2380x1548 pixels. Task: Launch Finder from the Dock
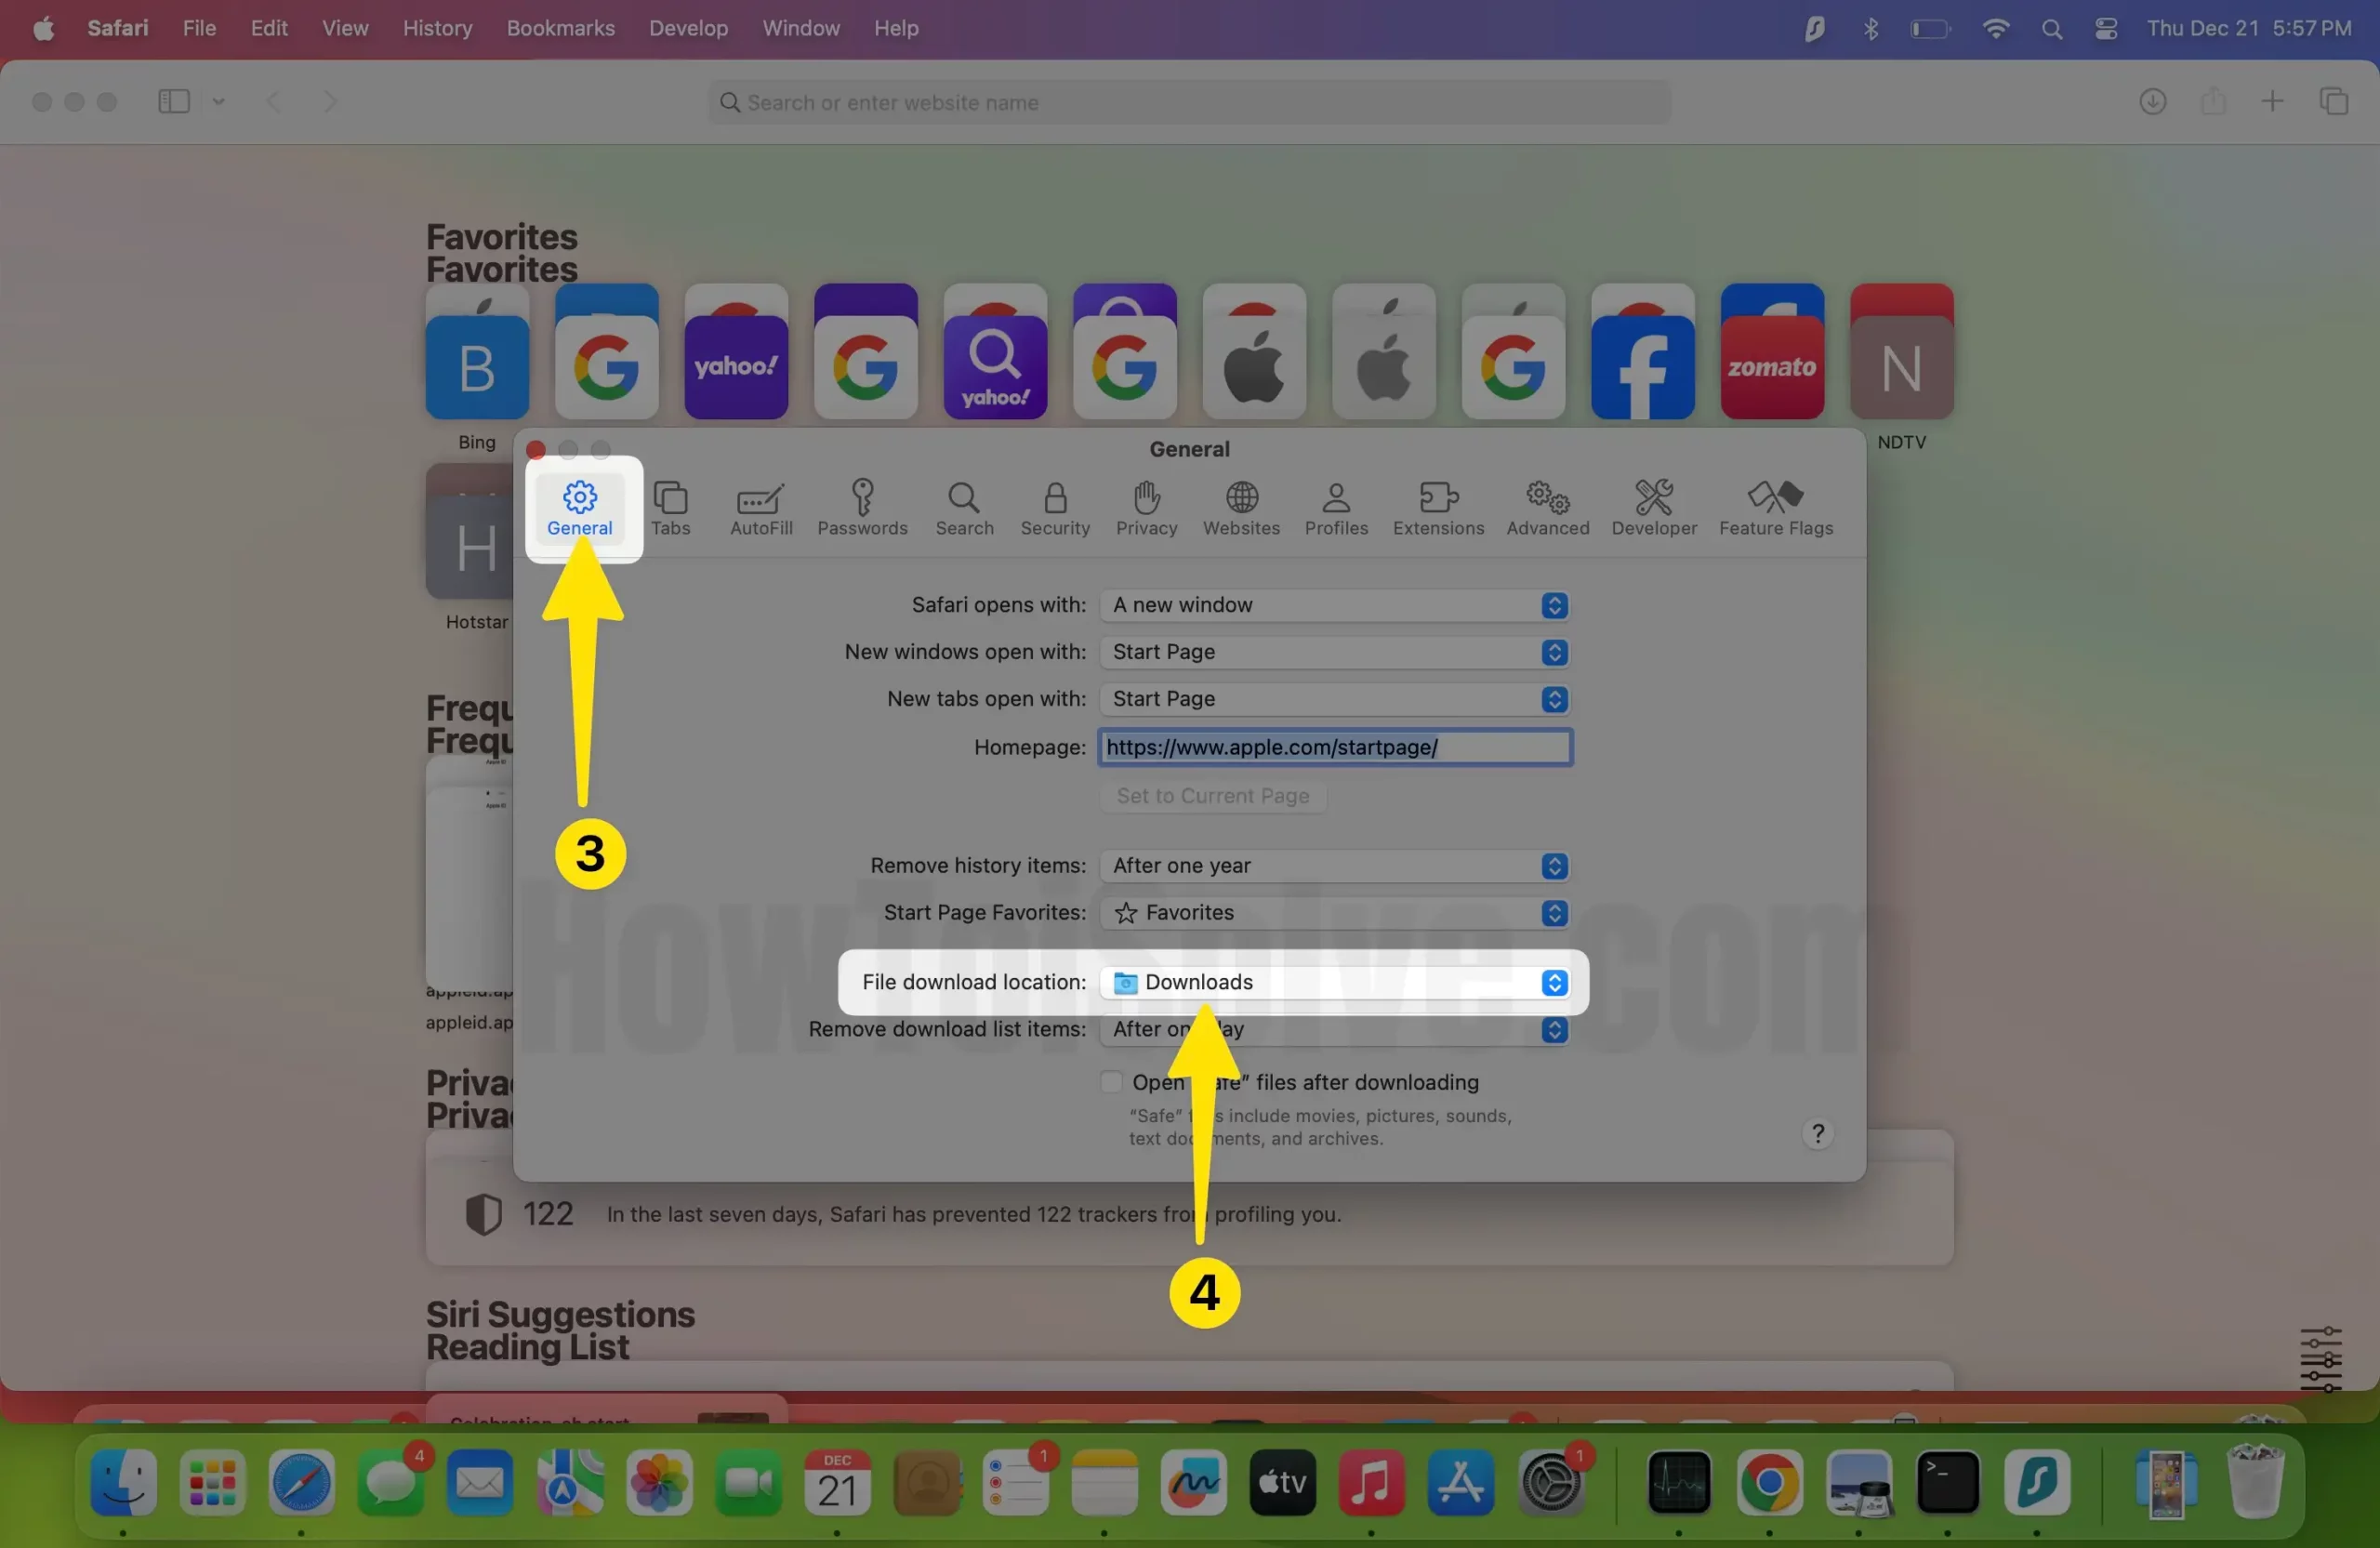[x=123, y=1481]
